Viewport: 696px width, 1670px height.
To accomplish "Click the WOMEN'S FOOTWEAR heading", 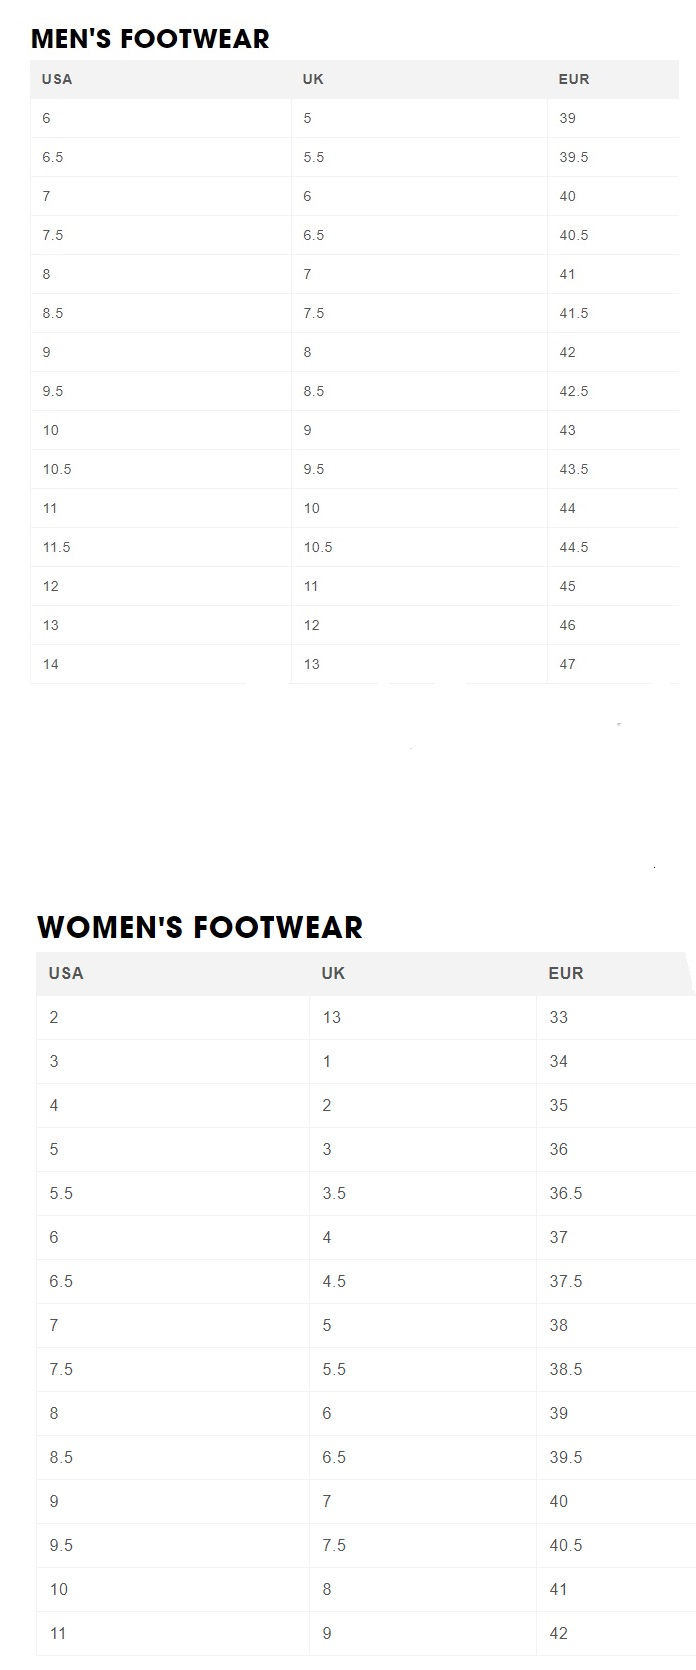I will click(x=199, y=927).
